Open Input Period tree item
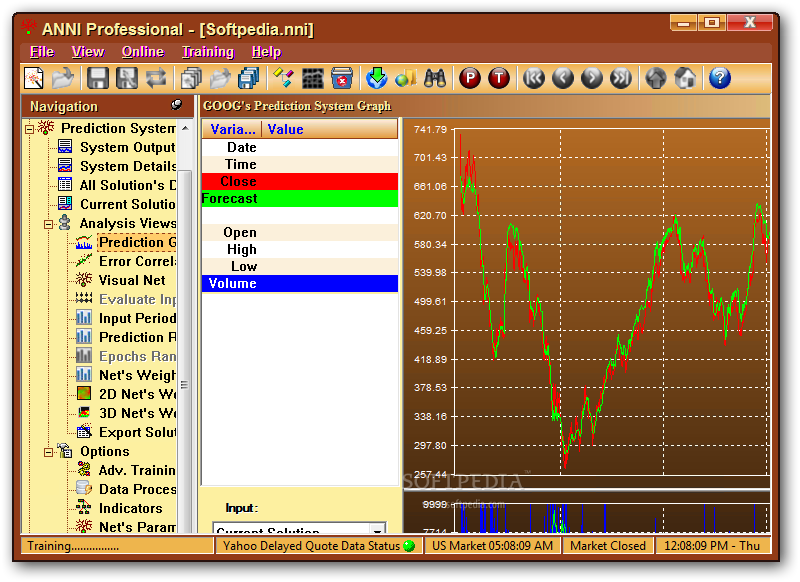 tap(137, 318)
